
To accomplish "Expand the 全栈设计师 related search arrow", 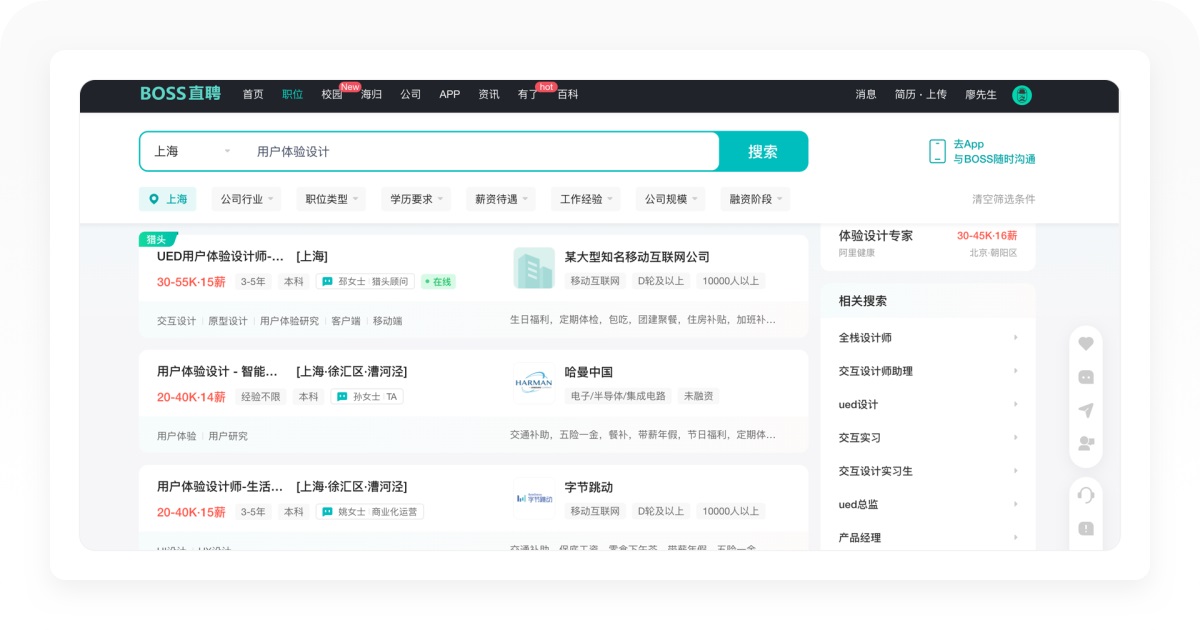I will 1016,338.
